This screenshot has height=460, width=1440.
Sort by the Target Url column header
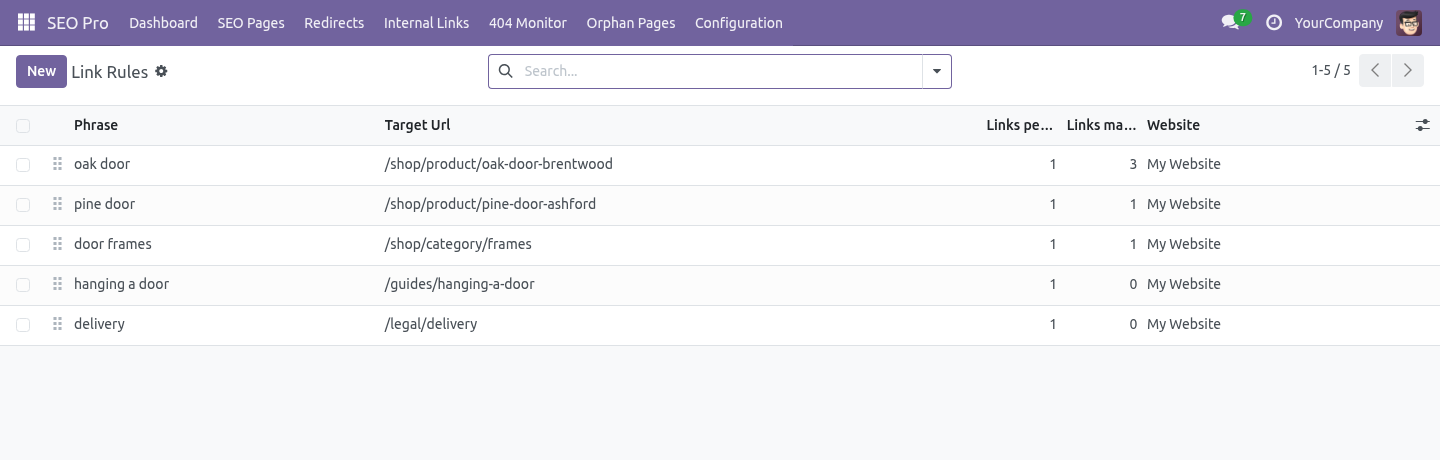tap(417, 125)
